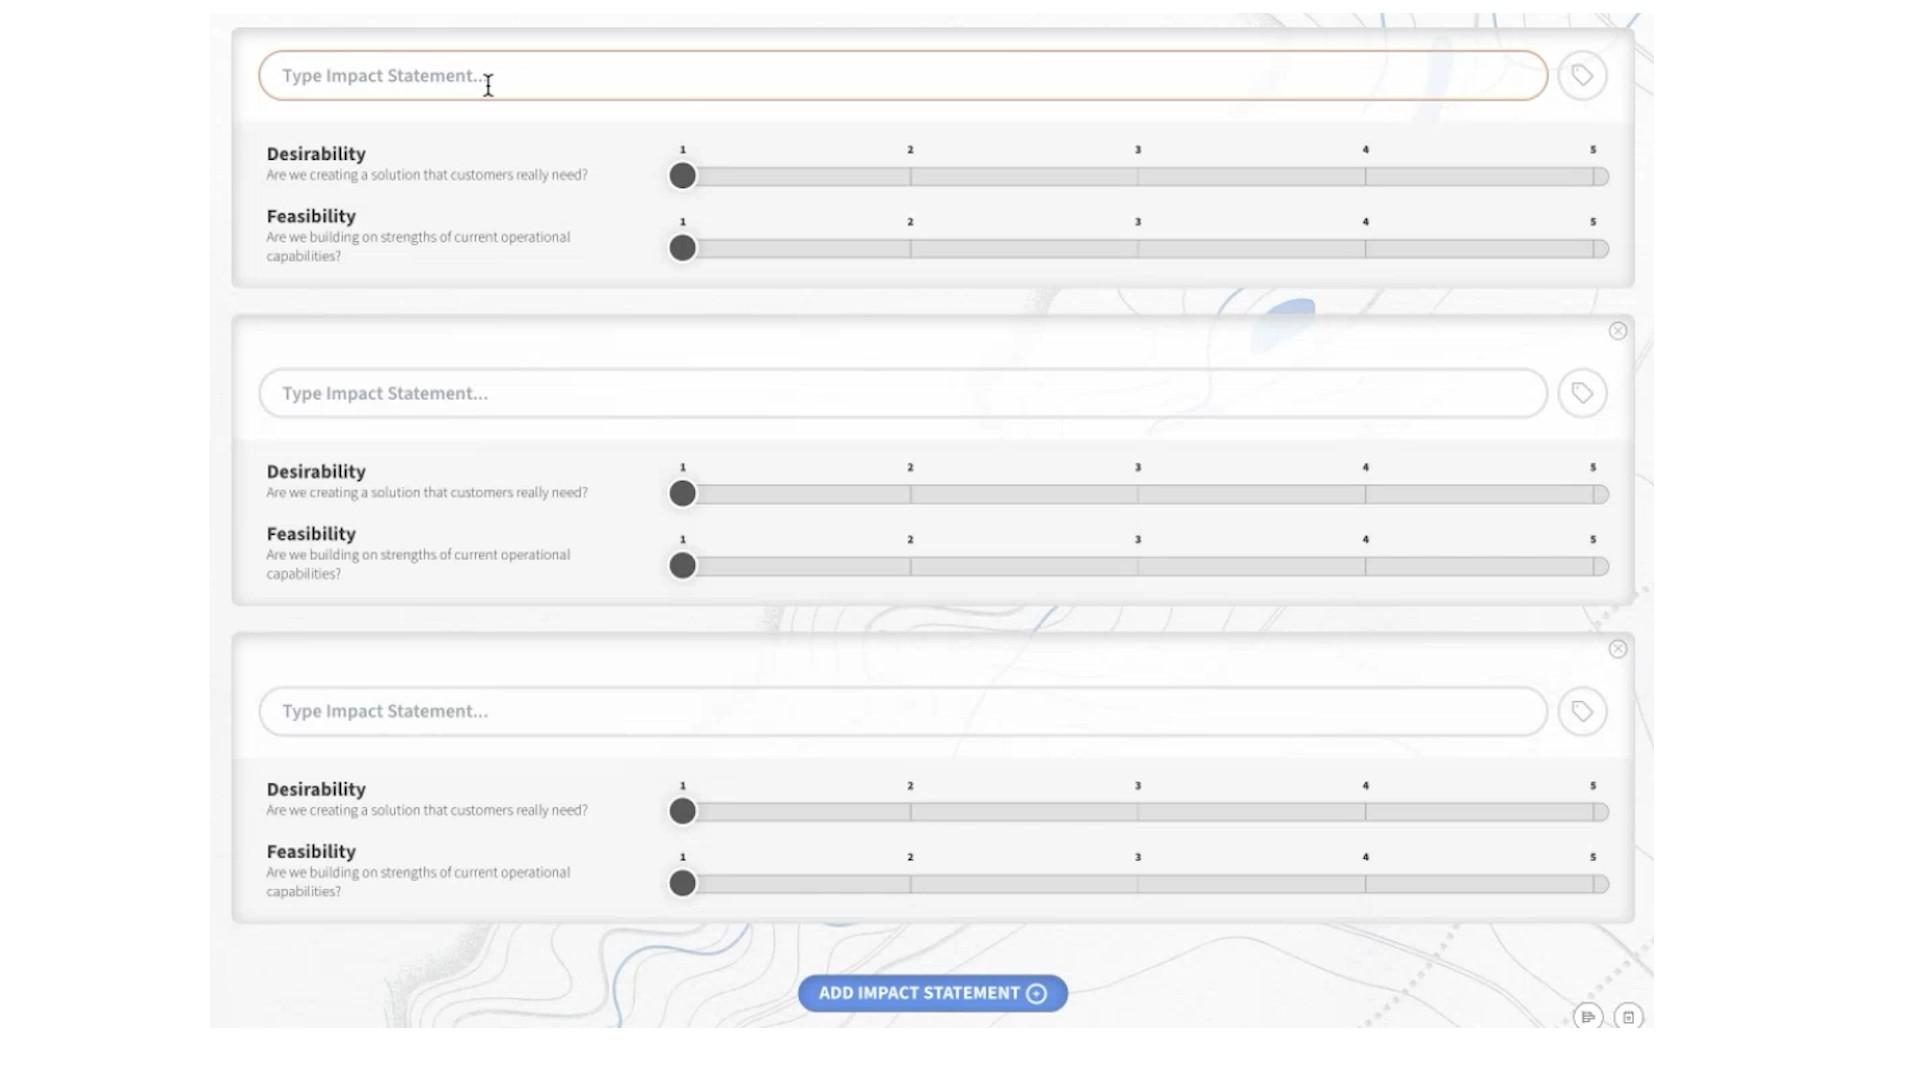Focus the first Type Impact Statement field
The width and height of the screenshot is (1920, 1080).
[x=900, y=76]
